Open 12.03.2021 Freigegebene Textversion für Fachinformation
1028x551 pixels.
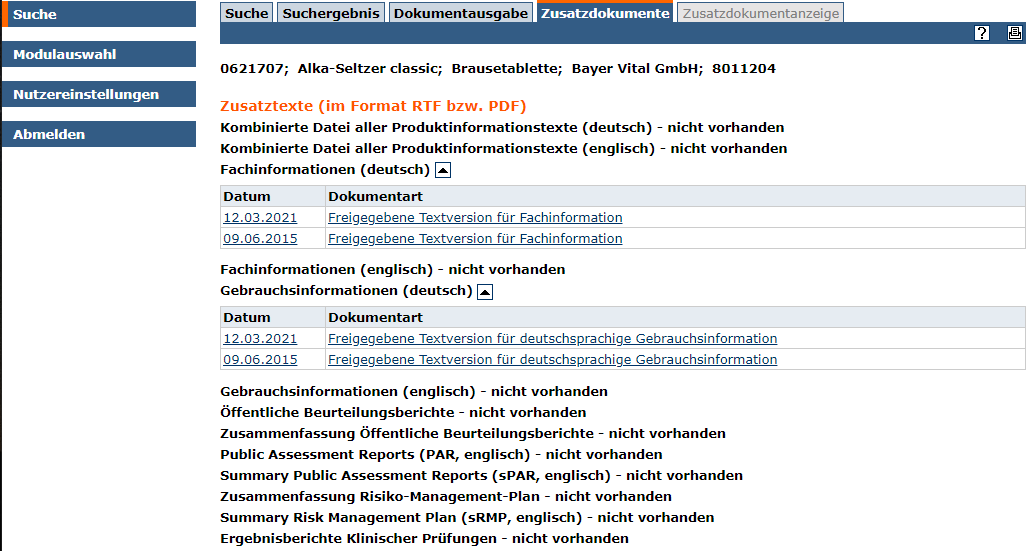(x=475, y=218)
